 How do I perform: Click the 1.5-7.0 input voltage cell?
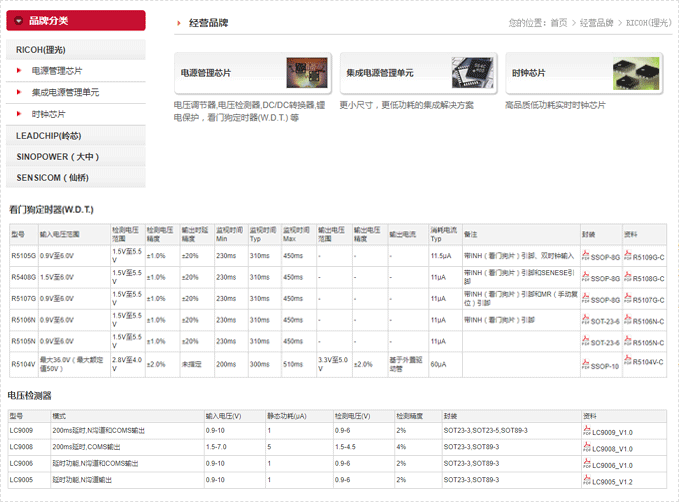point(234,447)
